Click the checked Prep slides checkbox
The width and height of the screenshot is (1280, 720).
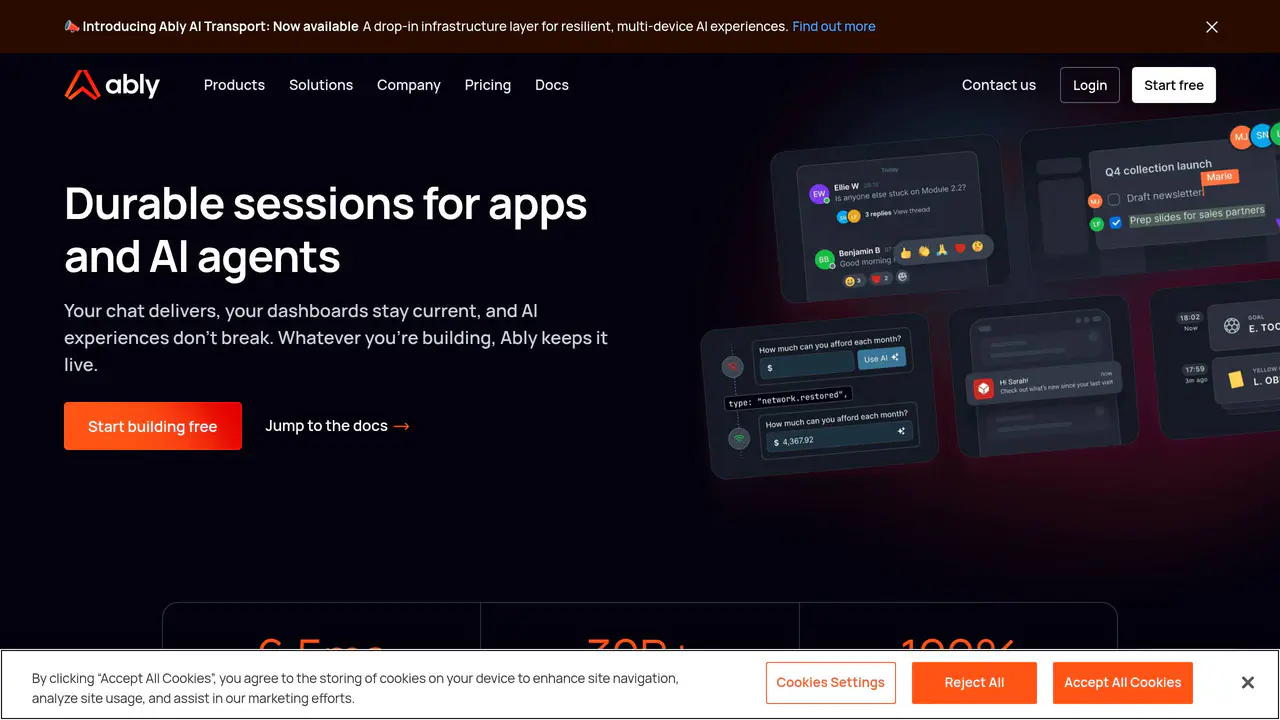pos(1116,222)
